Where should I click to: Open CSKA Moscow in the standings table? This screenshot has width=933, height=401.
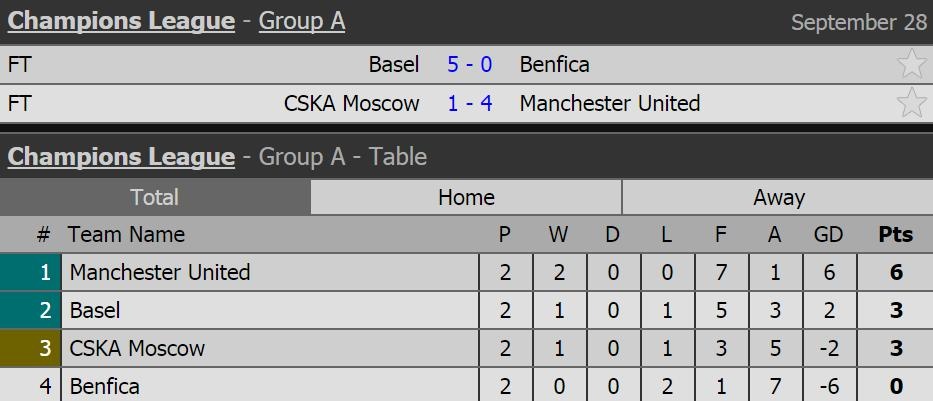click(137, 348)
